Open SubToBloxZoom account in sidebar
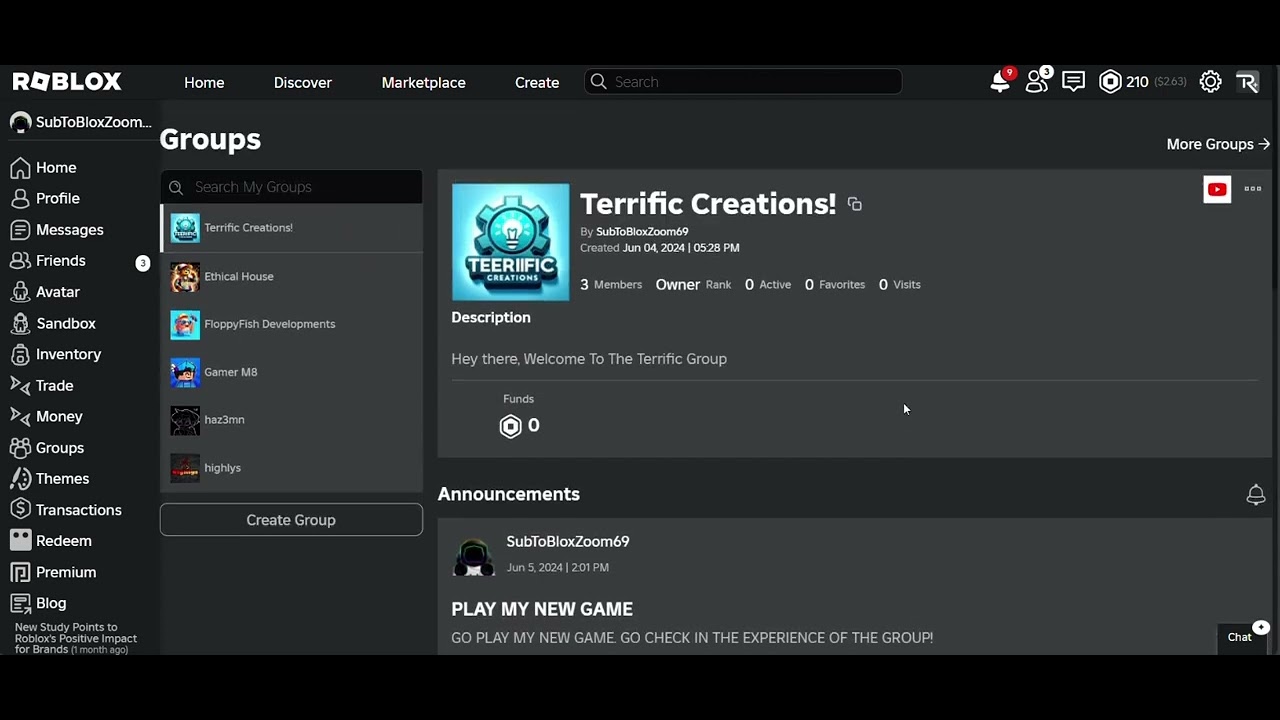 [80, 122]
